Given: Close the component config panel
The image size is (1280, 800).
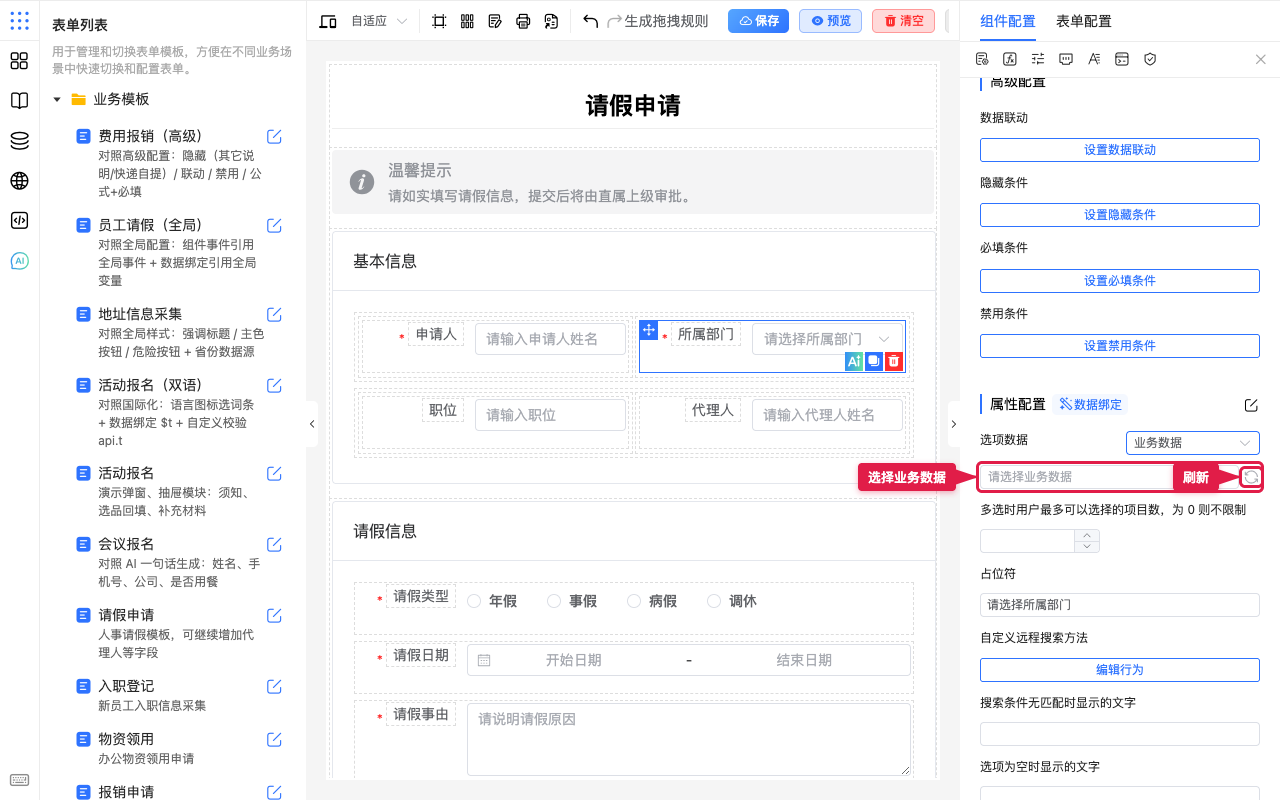Looking at the screenshot, I should coord(1261,59).
